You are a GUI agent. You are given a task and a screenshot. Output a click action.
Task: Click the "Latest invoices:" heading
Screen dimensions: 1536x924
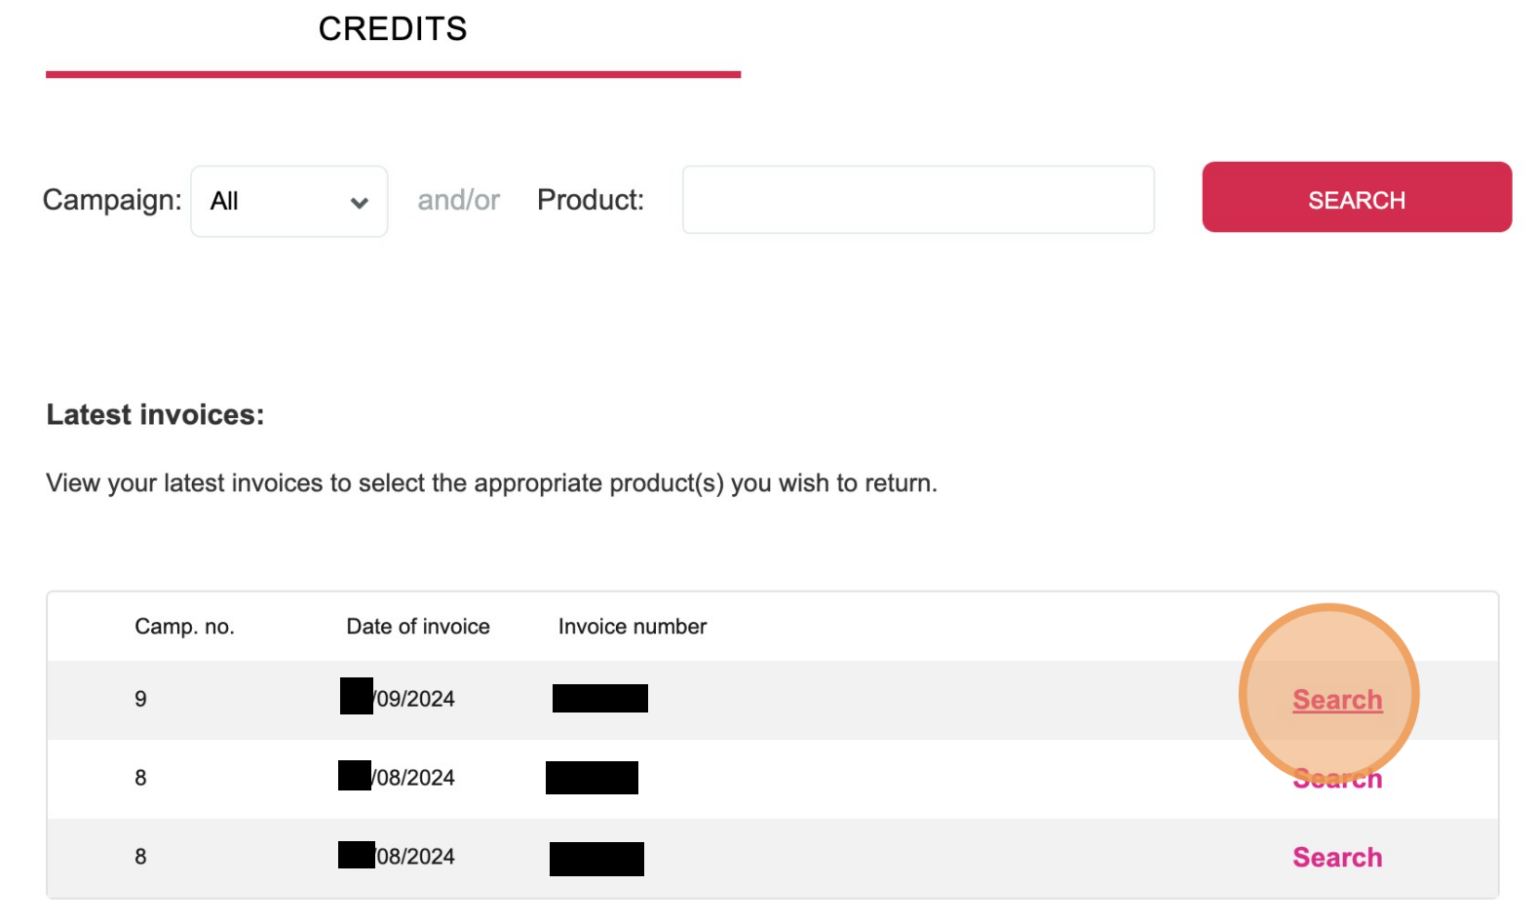[x=155, y=414]
